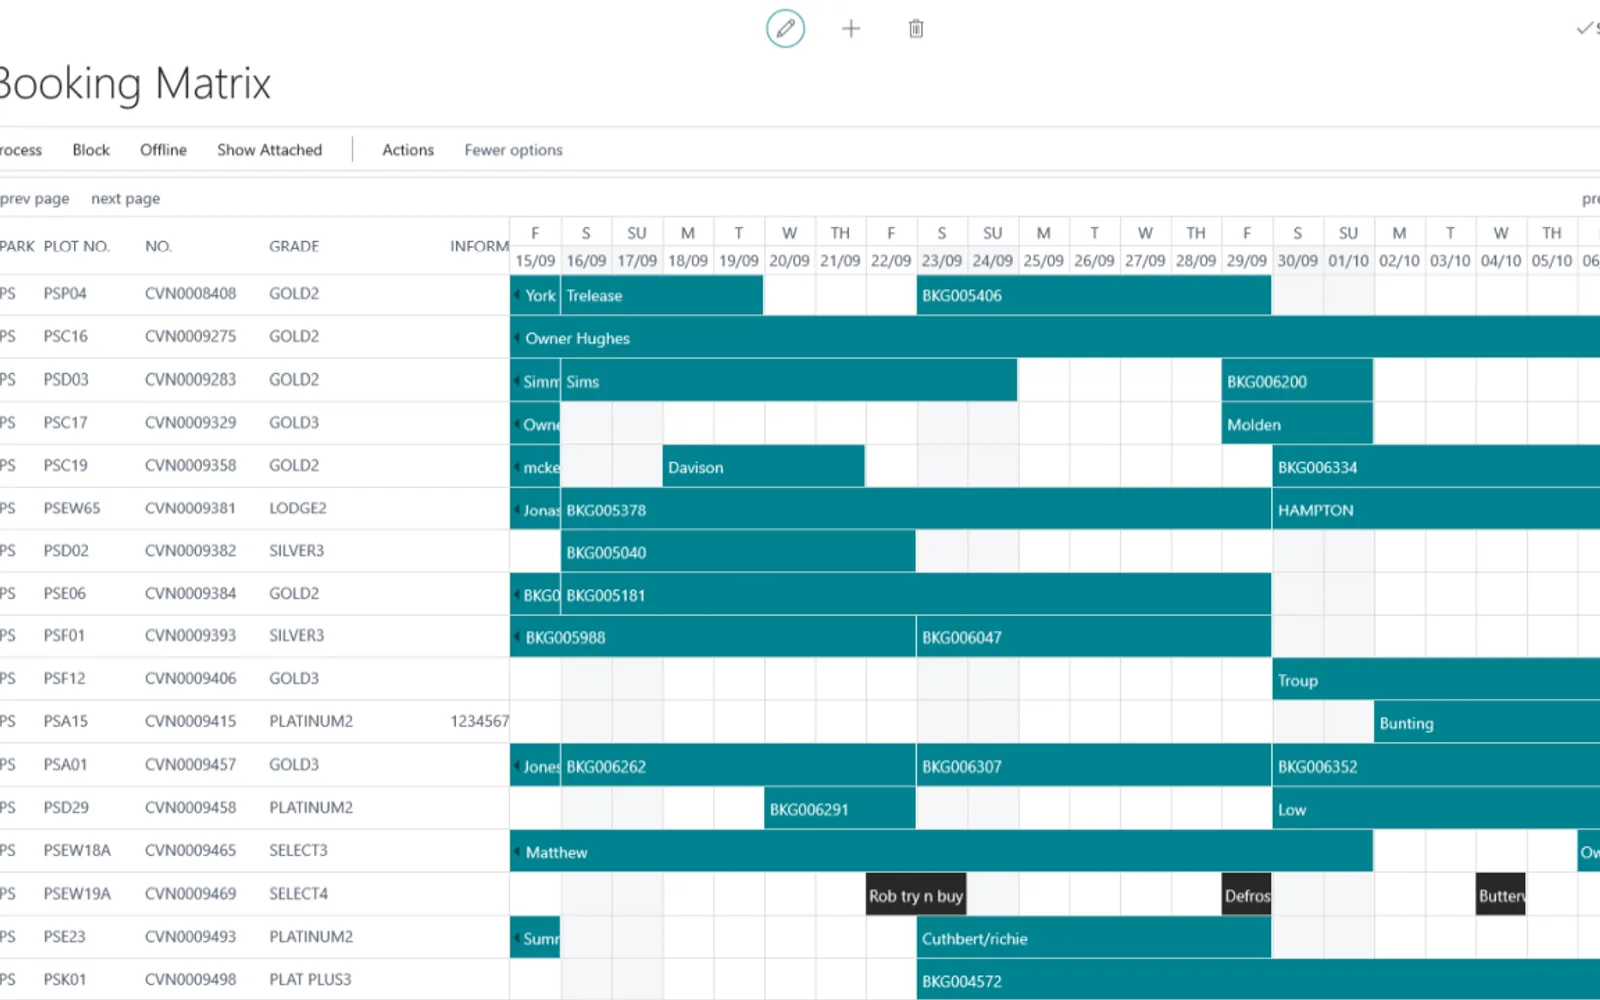Open booking BKG006307
The width and height of the screenshot is (1600, 1000).
click(1094, 767)
